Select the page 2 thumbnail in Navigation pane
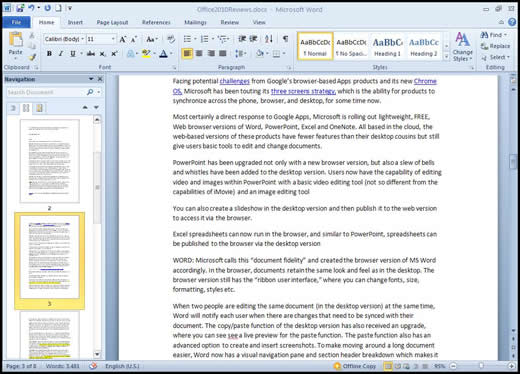Viewport: 520px width, 374px height. tap(50, 161)
